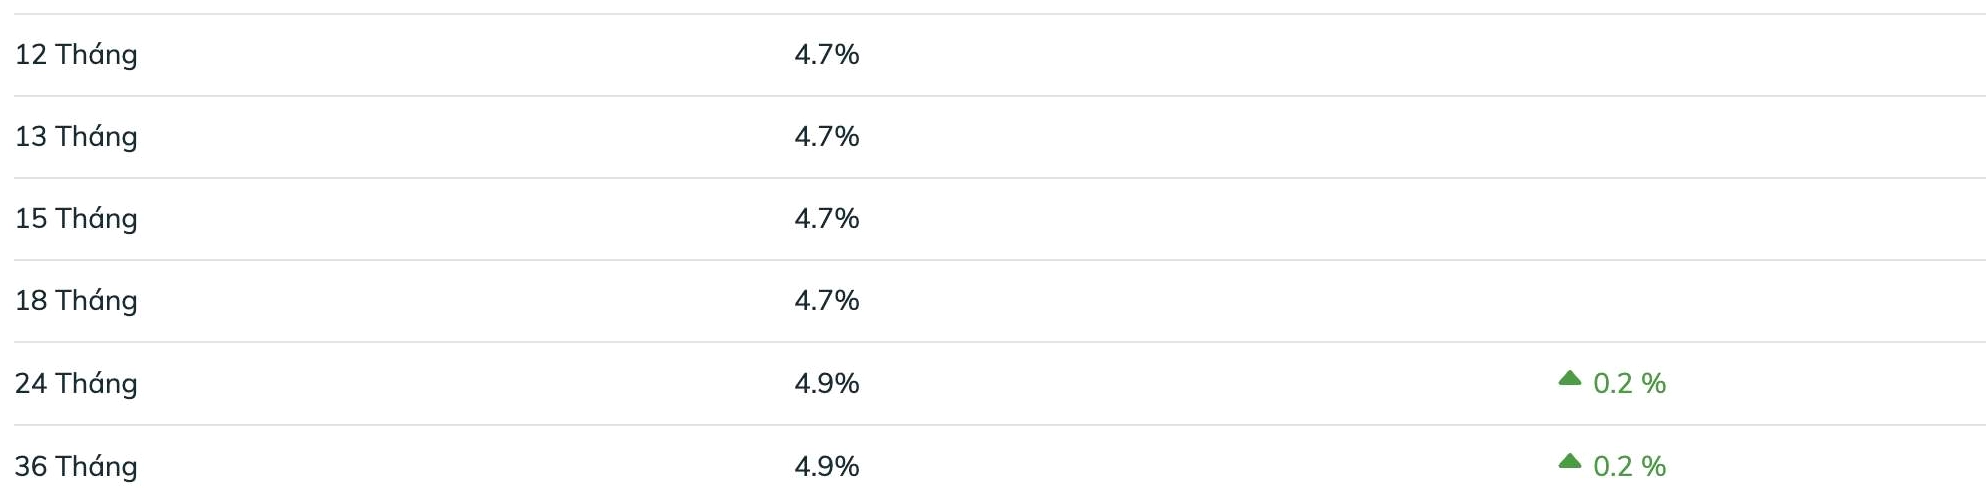This screenshot has height=498, width=1986.
Task: Click divider line between 12 and 13 Tháng
Action: click(x=1000, y=96)
